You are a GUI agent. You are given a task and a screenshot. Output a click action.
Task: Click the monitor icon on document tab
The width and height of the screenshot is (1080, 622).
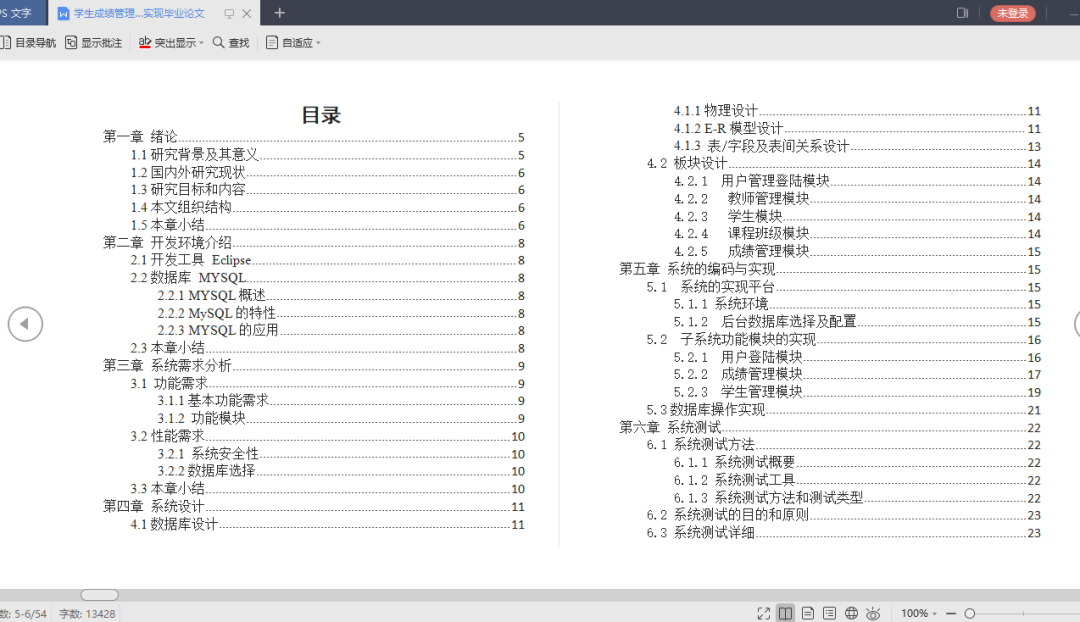[229, 13]
